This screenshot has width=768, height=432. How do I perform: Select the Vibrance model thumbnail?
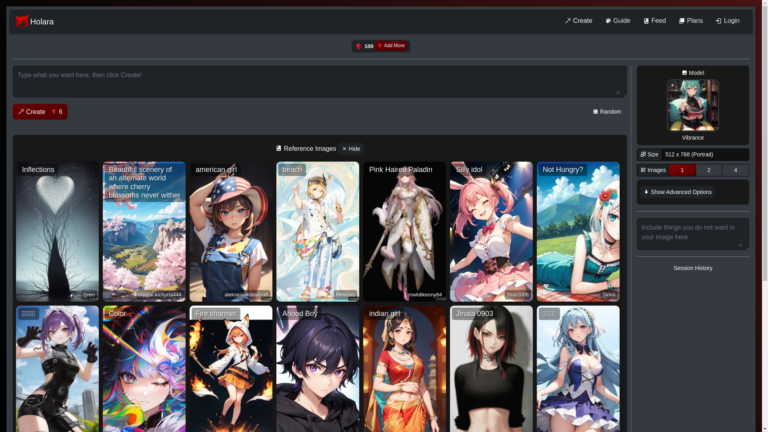point(693,105)
